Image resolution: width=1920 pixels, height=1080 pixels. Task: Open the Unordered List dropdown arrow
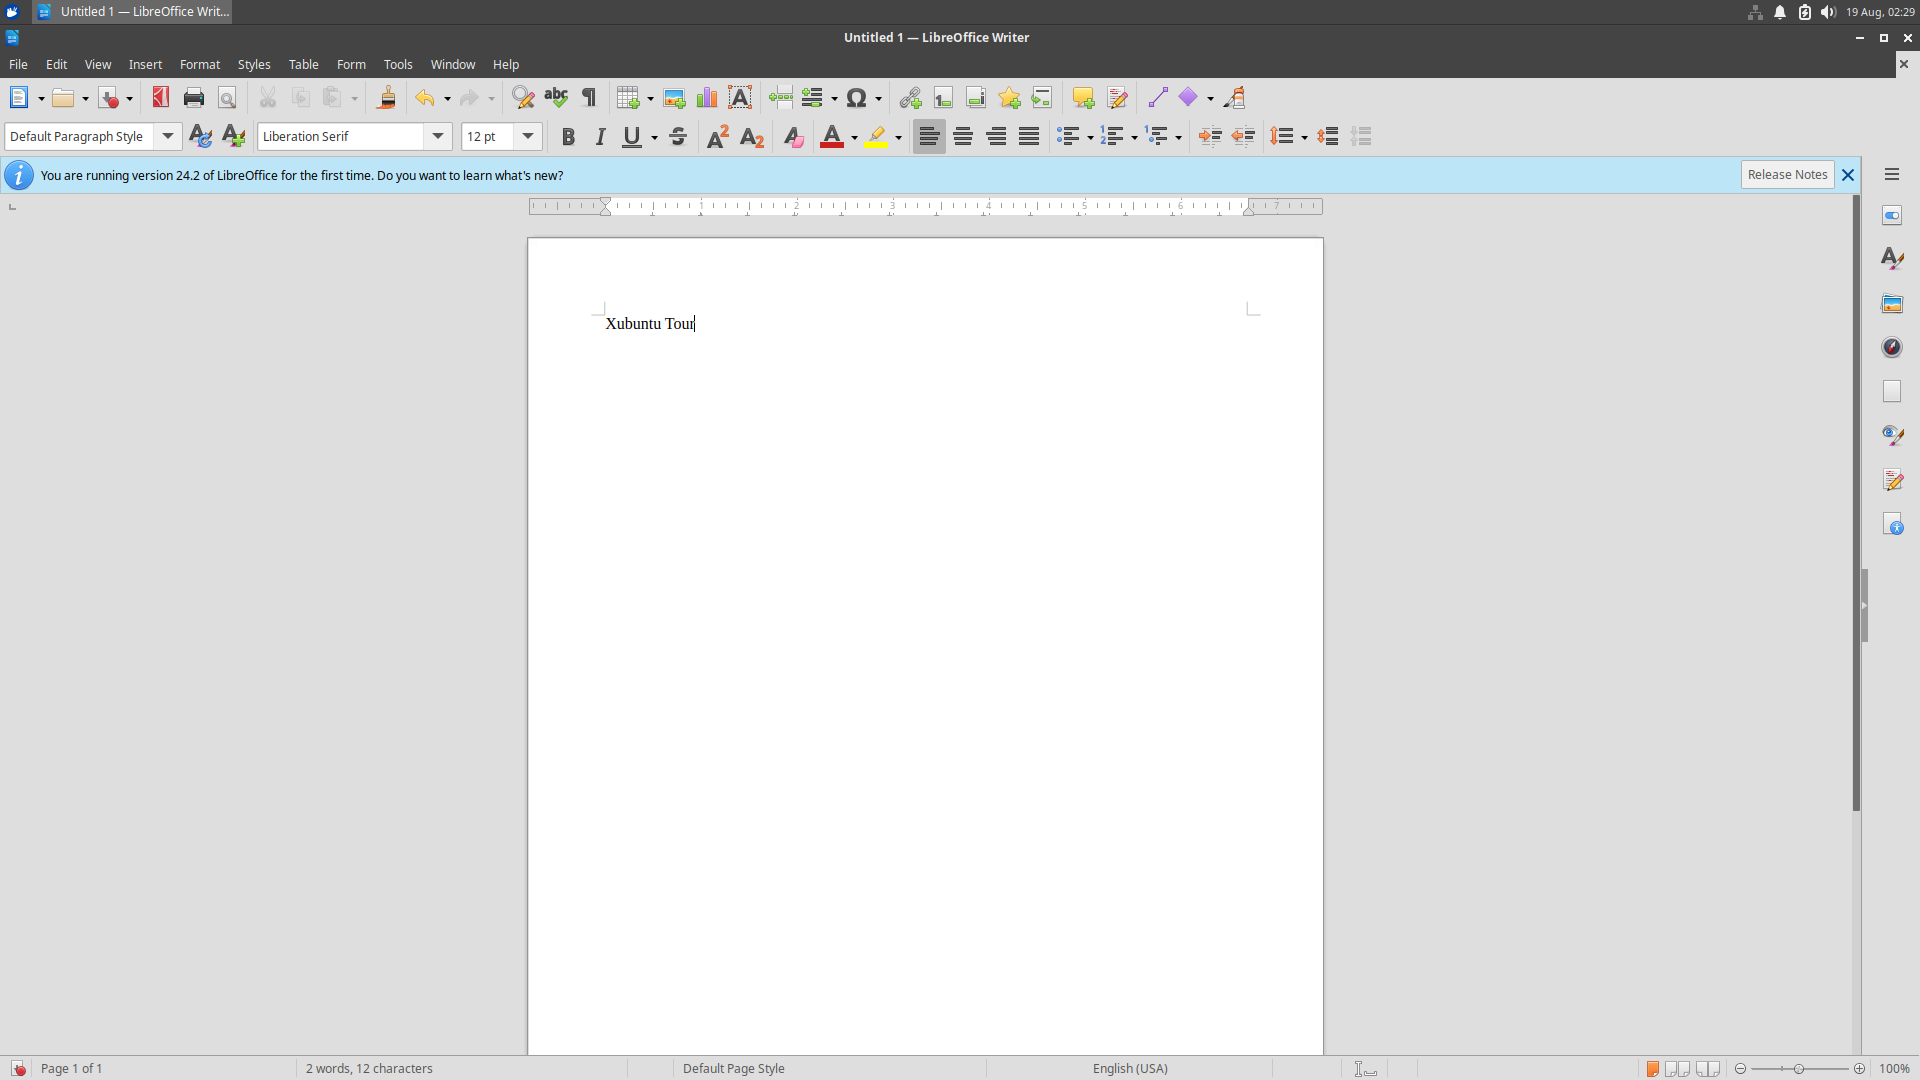1089,138
